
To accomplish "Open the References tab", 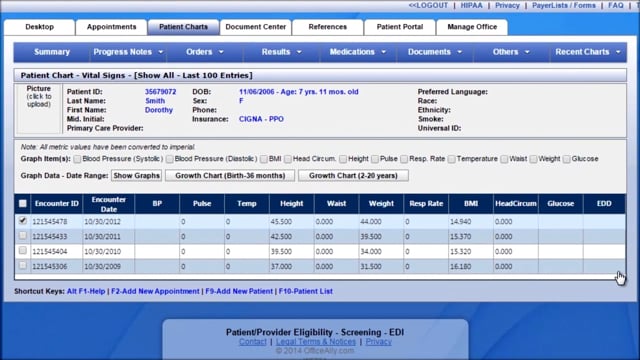I will [328, 27].
